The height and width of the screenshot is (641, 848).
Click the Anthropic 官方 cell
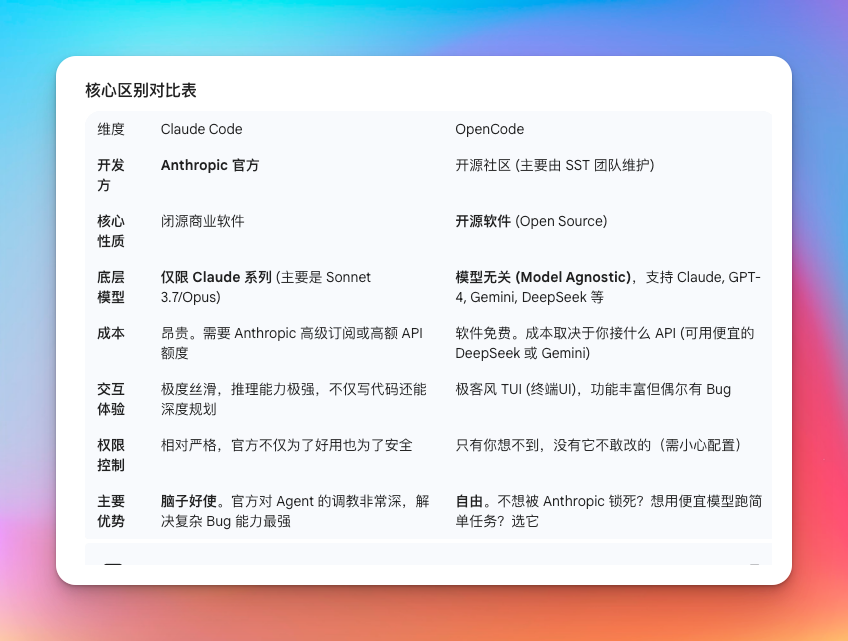click(210, 166)
